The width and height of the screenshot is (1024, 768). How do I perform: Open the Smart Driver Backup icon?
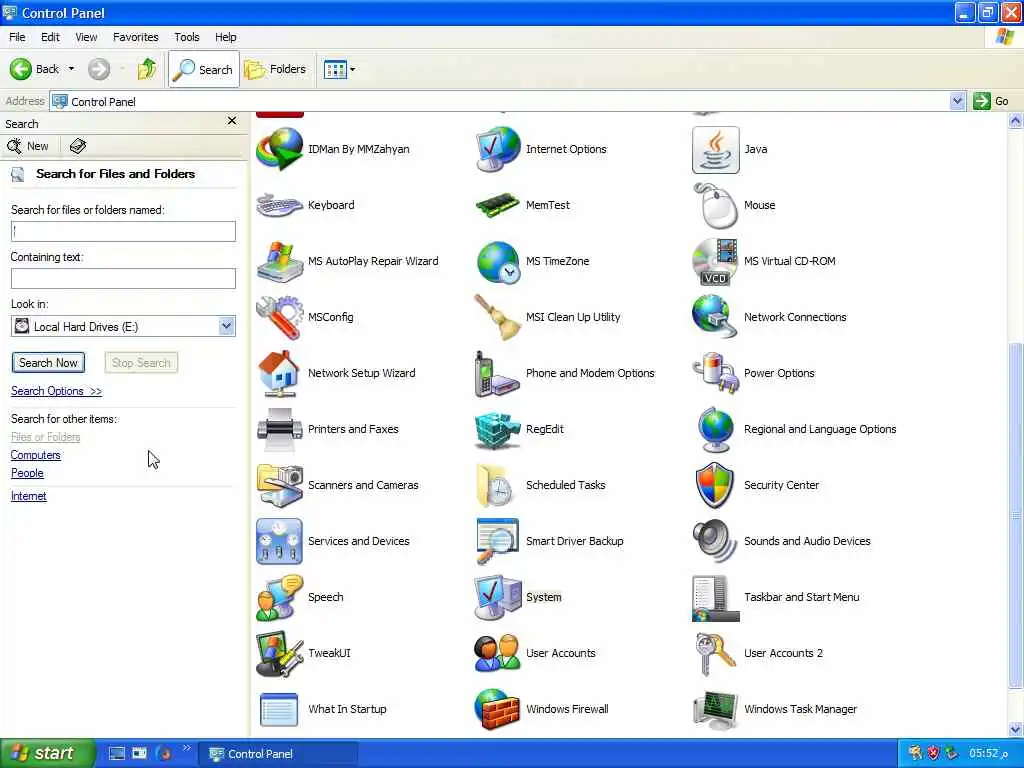pyautogui.click(x=498, y=541)
